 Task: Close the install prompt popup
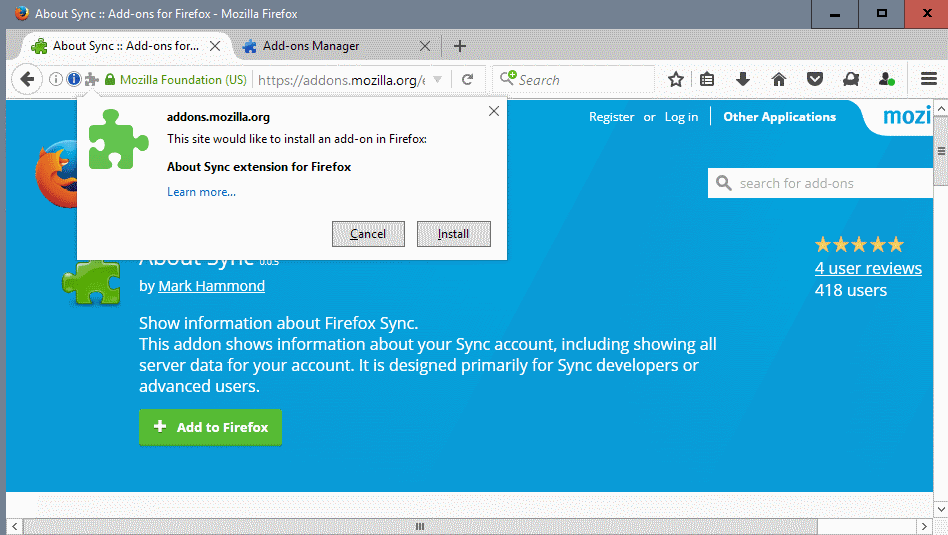[x=493, y=111]
